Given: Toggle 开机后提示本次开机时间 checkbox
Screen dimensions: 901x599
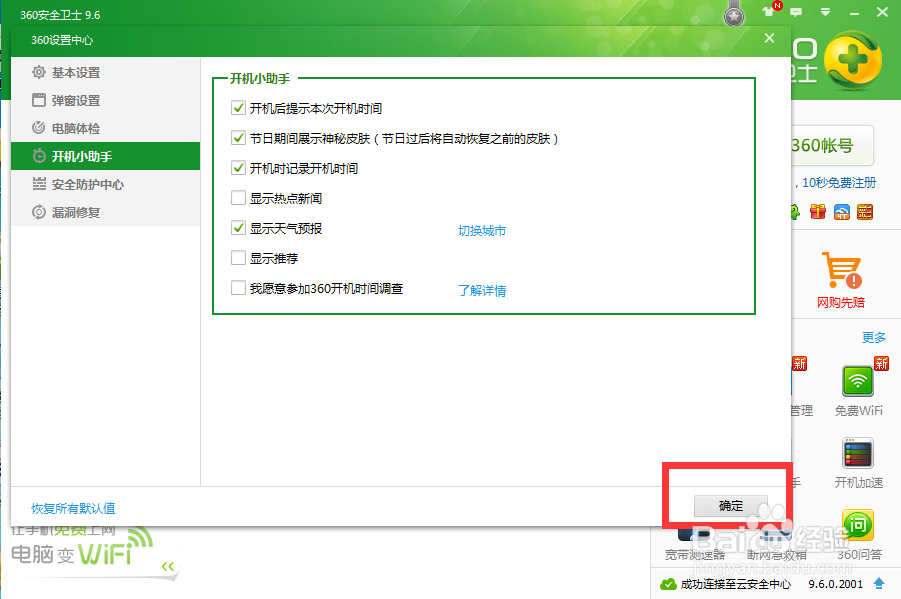Looking at the screenshot, I should click(x=238, y=108).
